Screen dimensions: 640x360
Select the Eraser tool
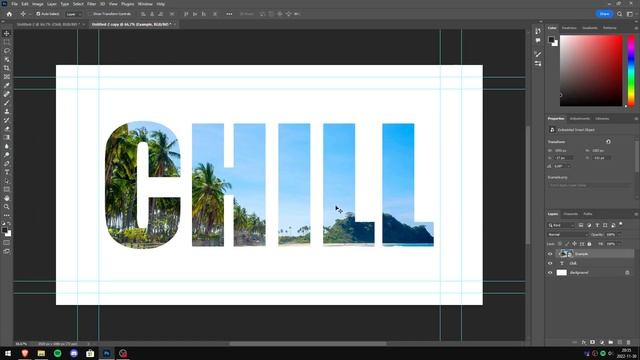pyautogui.click(x=7, y=129)
